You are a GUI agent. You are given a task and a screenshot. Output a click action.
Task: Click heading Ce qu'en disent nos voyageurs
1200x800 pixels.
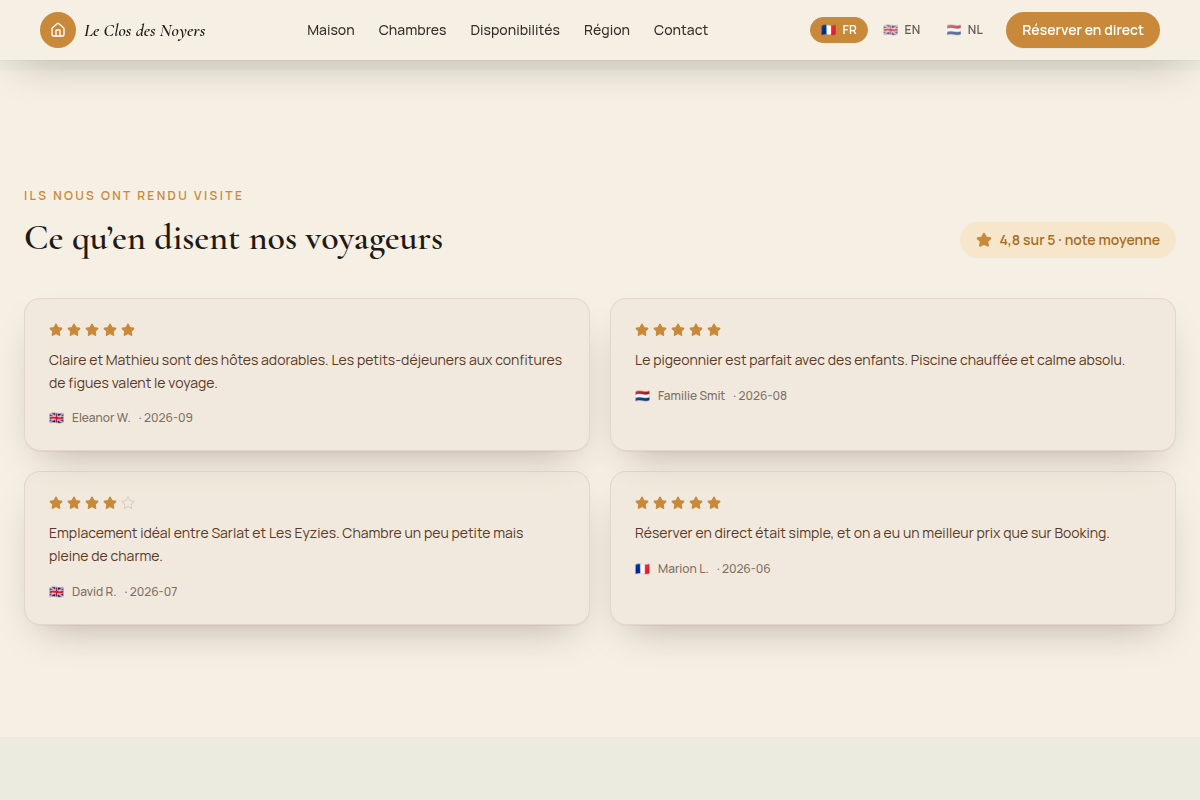pyautogui.click(x=233, y=239)
